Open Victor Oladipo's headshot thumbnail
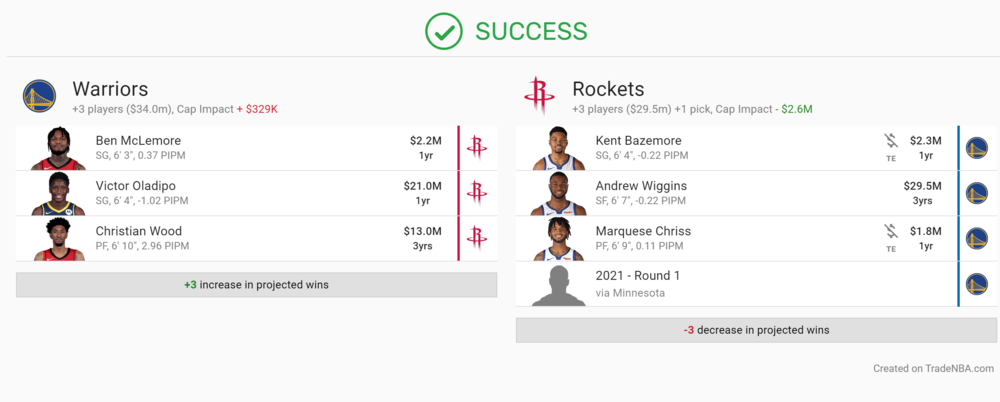This screenshot has height=402, width=1000. [58, 194]
